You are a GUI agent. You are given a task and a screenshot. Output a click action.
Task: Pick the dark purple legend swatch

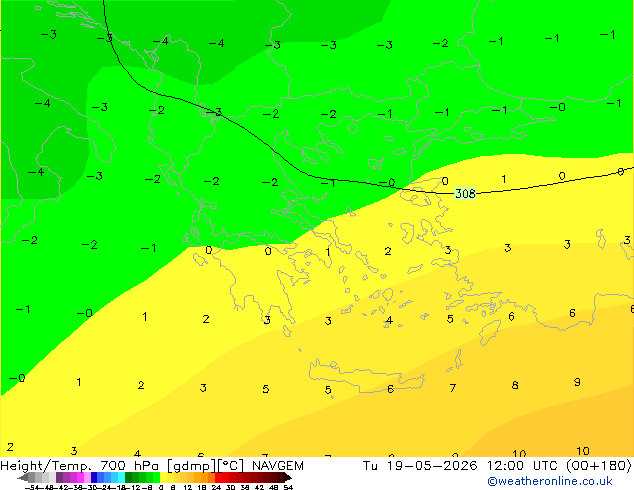click(x=59, y=477)
